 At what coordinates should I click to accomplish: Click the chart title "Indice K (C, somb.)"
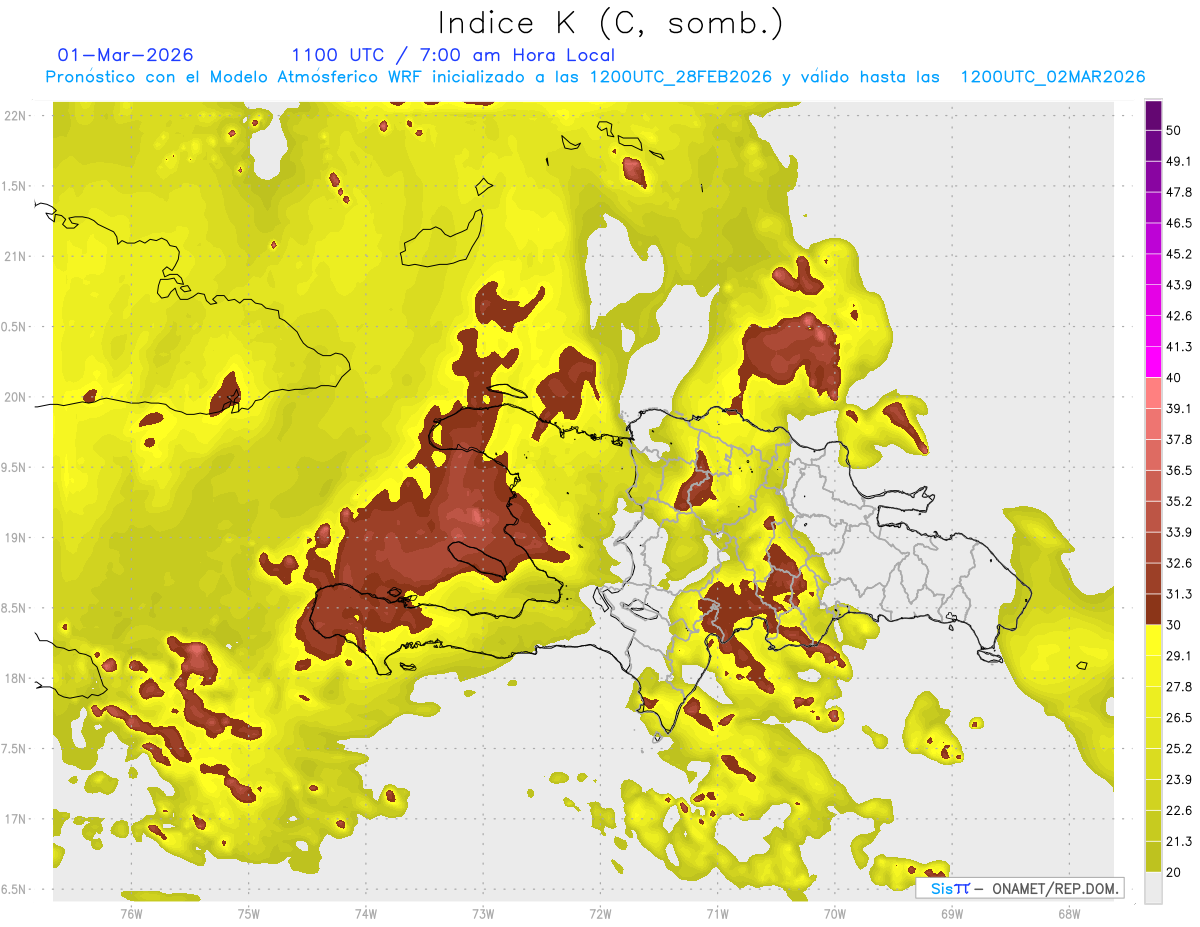(x=611, y=24)
